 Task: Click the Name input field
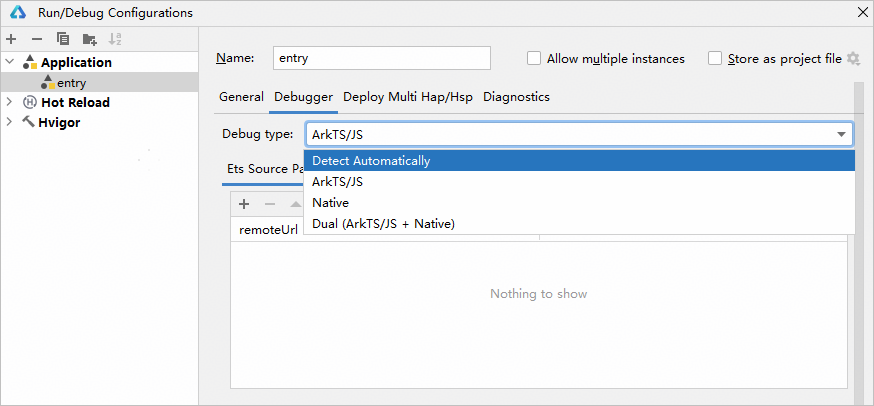tap(383, 58)
